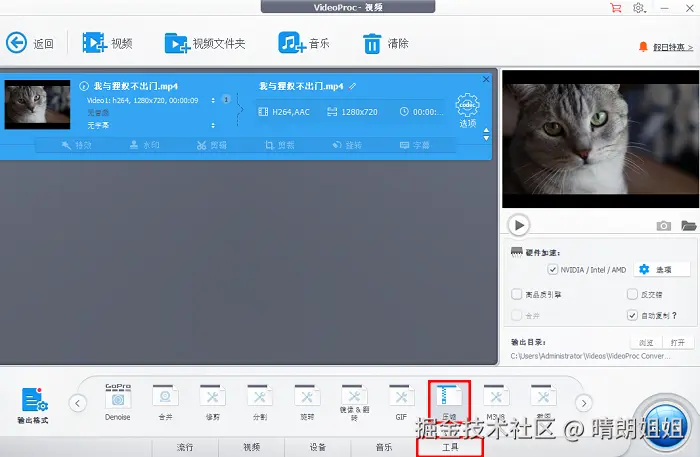700x457 pixels.
Task: Click the H264,AAC output codec info
Action: click(284, 112)
